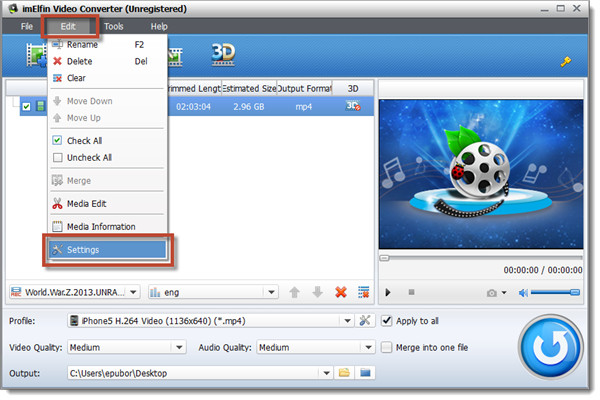Toggle Apply to all checkbox
The height and width of the screenshot is (400, 600).
click(x=387, y=320)
